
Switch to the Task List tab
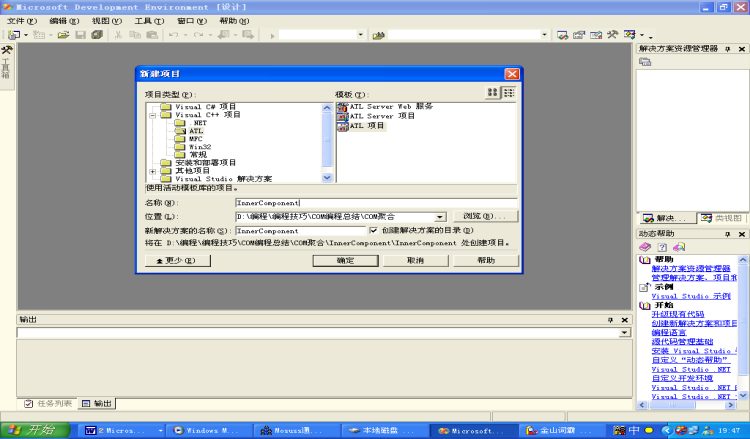(x=48, y=404)
